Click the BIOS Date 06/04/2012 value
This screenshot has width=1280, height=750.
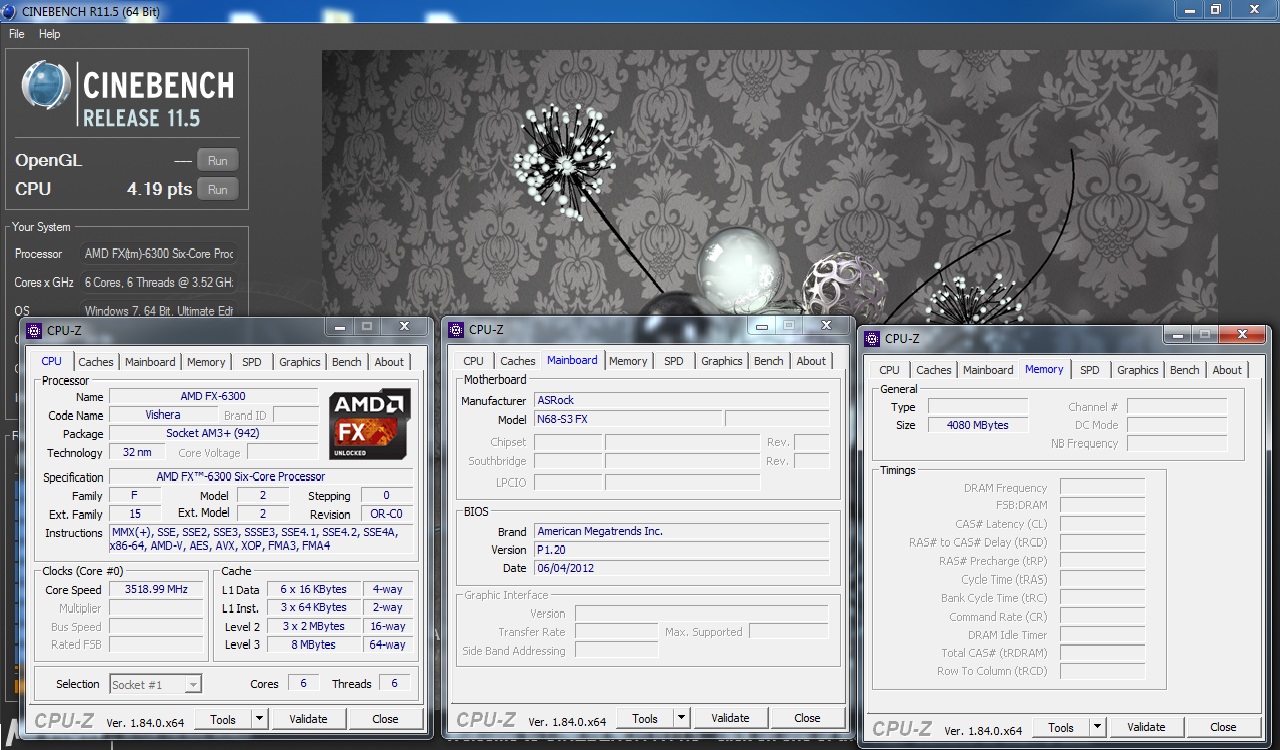click(x=681, y=568)
